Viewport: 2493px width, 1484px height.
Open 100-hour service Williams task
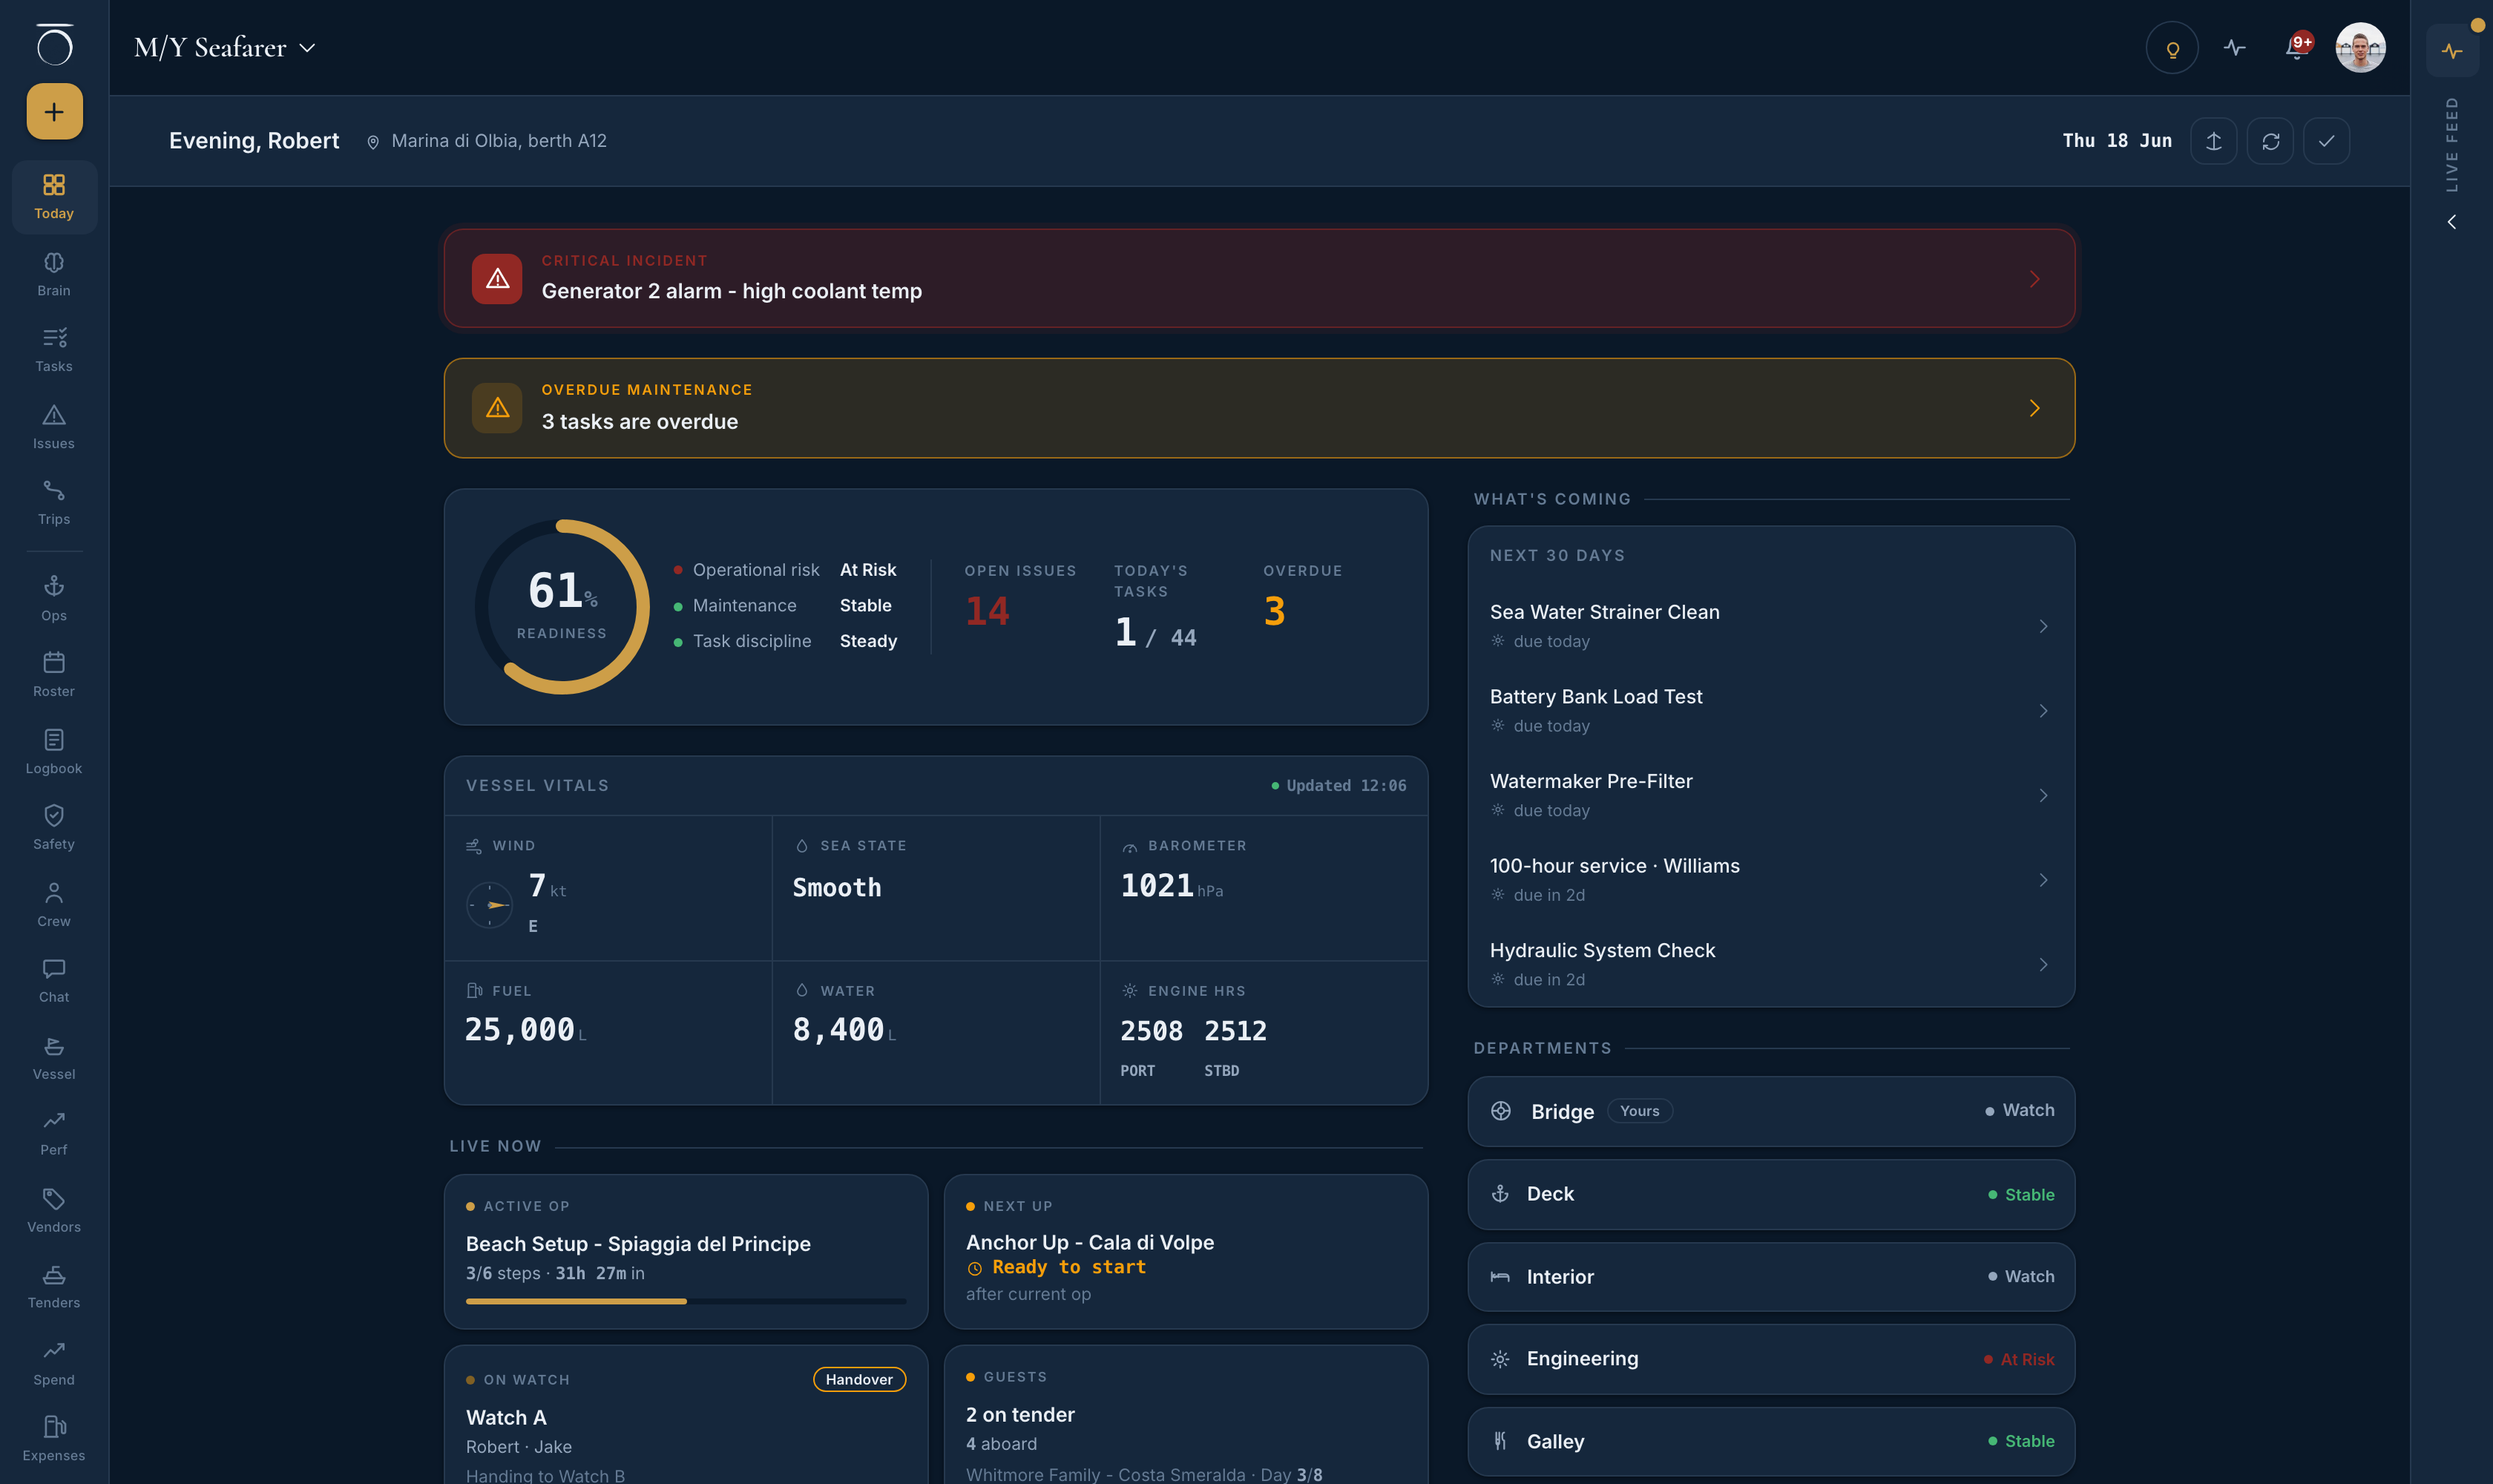tap(1770, 879)
